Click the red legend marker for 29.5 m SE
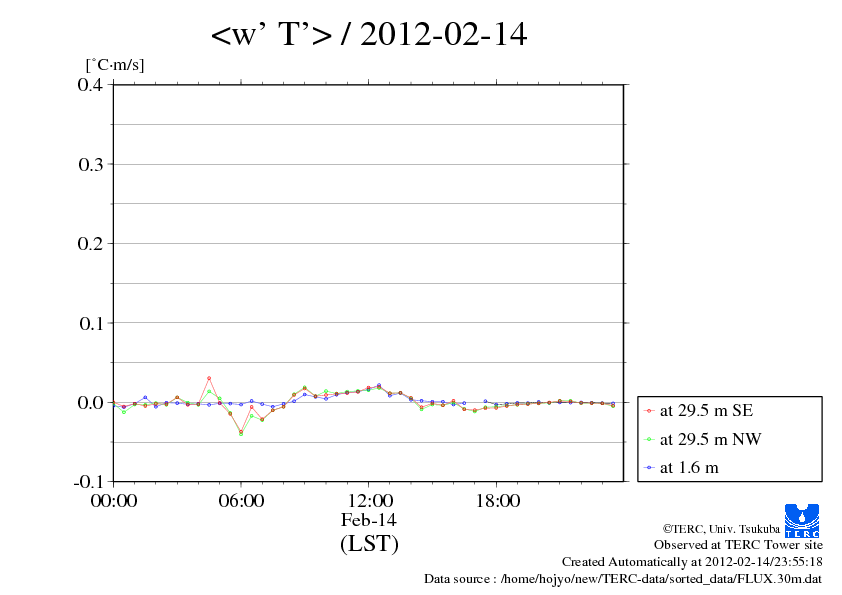This screenshot has height=595, width=842. pyautogui.click(x=649, y=411)
